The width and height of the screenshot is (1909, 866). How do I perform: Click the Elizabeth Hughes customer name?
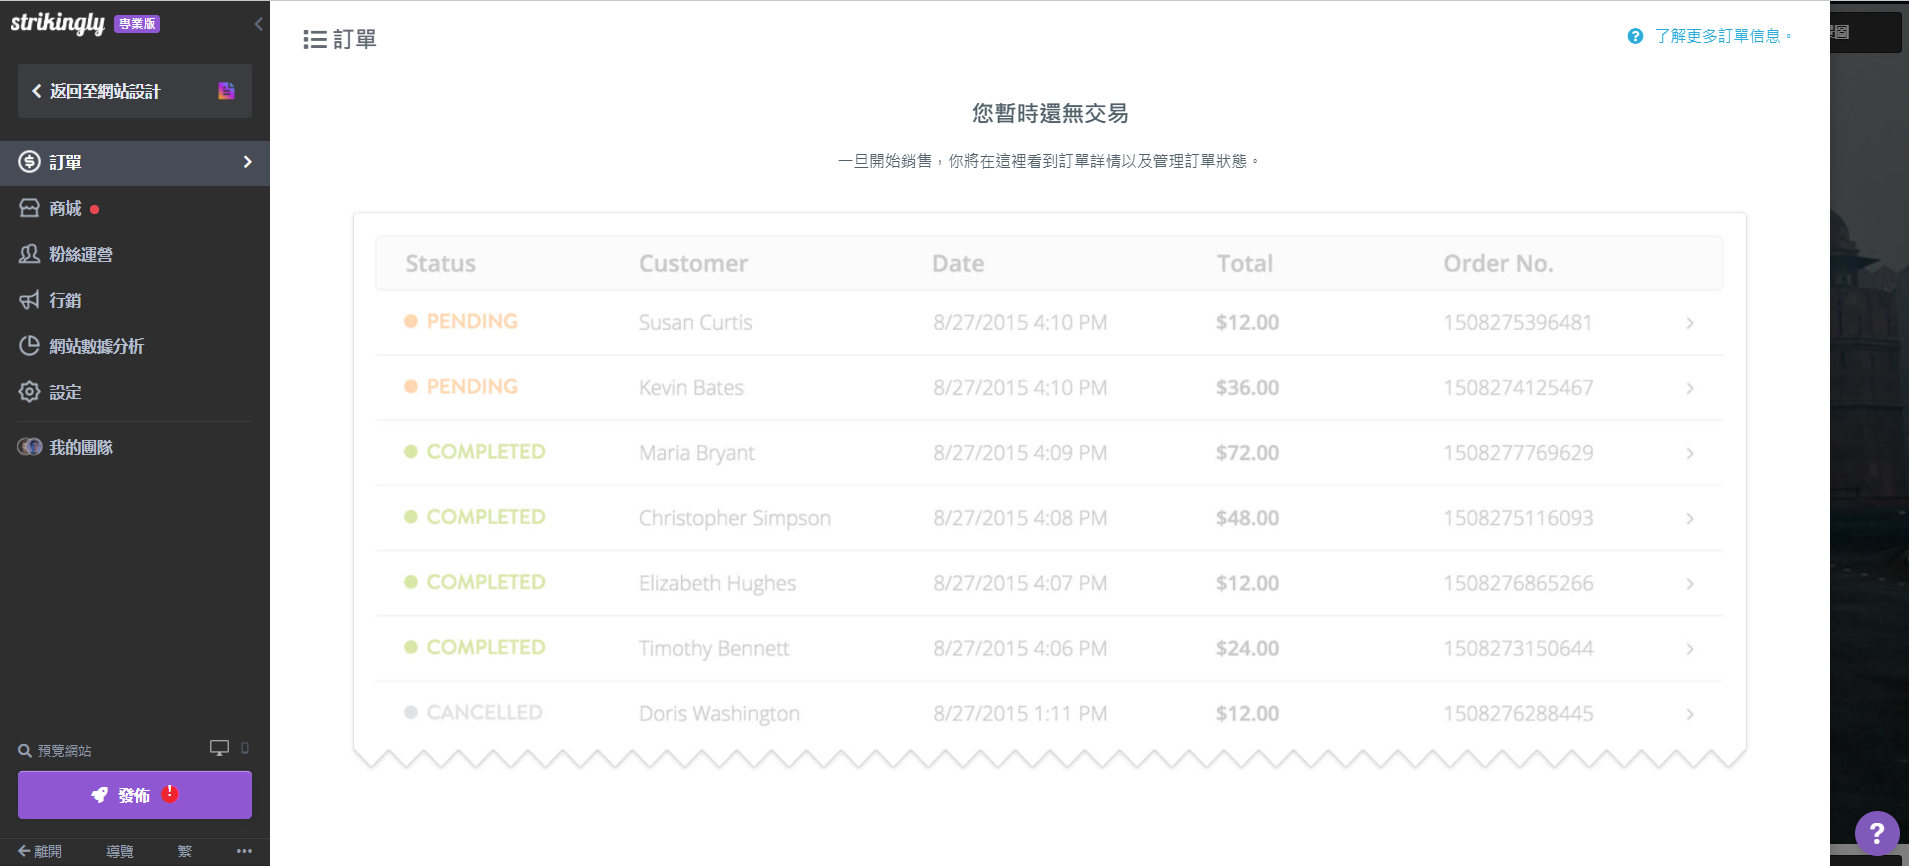pos(718,583)
